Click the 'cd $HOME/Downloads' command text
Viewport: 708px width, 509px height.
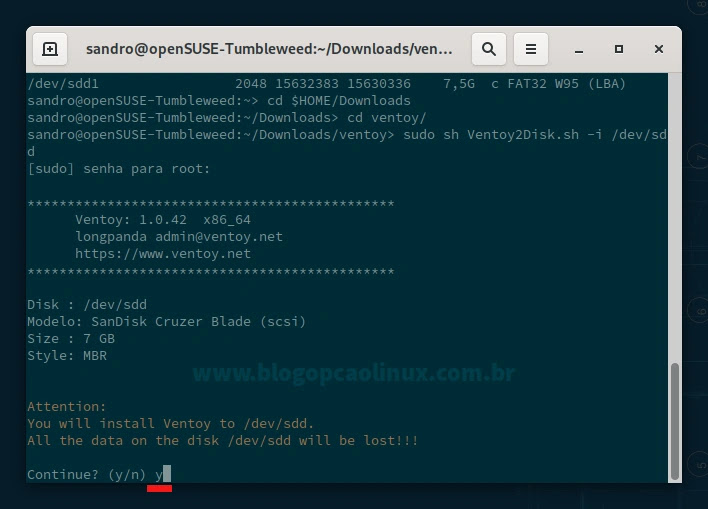pyautogui.click(x=339, y=101)
